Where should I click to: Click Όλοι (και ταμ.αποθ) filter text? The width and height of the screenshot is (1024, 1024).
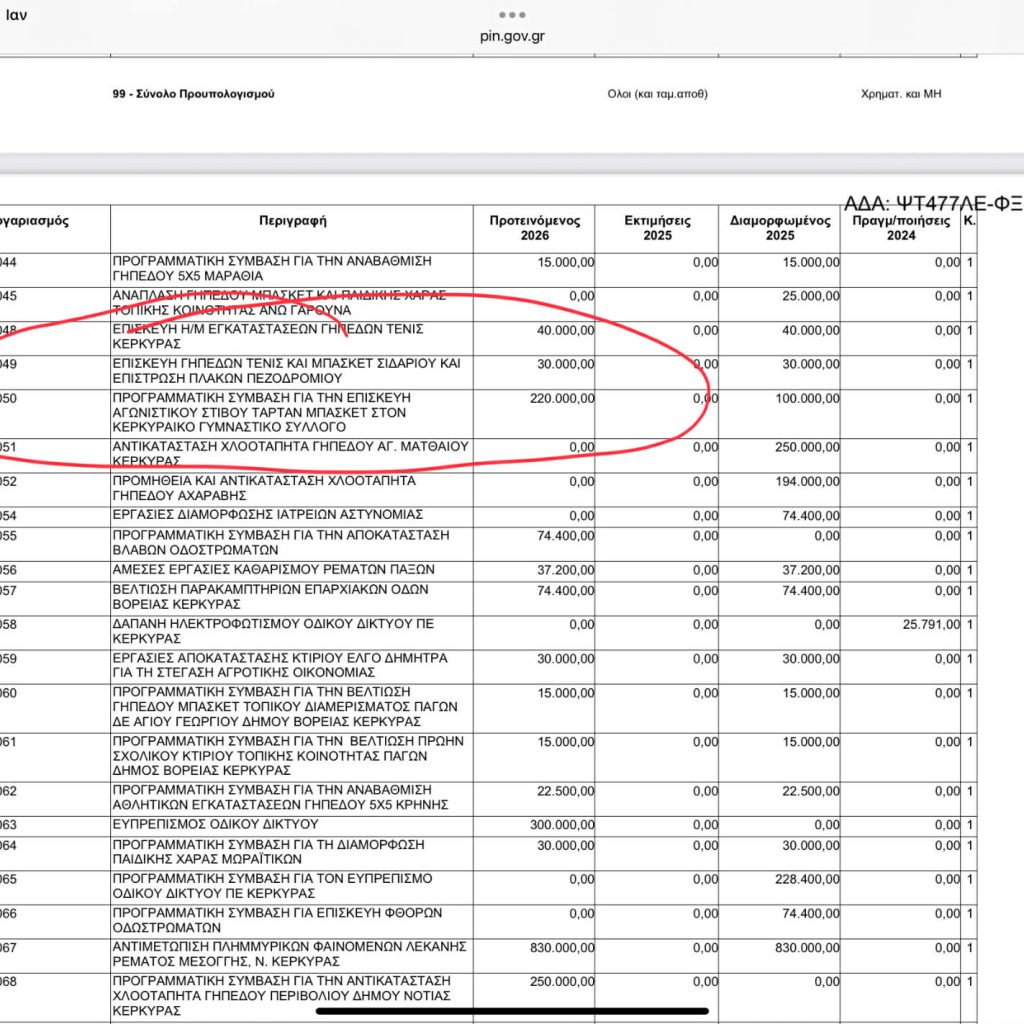click(657, 94)
